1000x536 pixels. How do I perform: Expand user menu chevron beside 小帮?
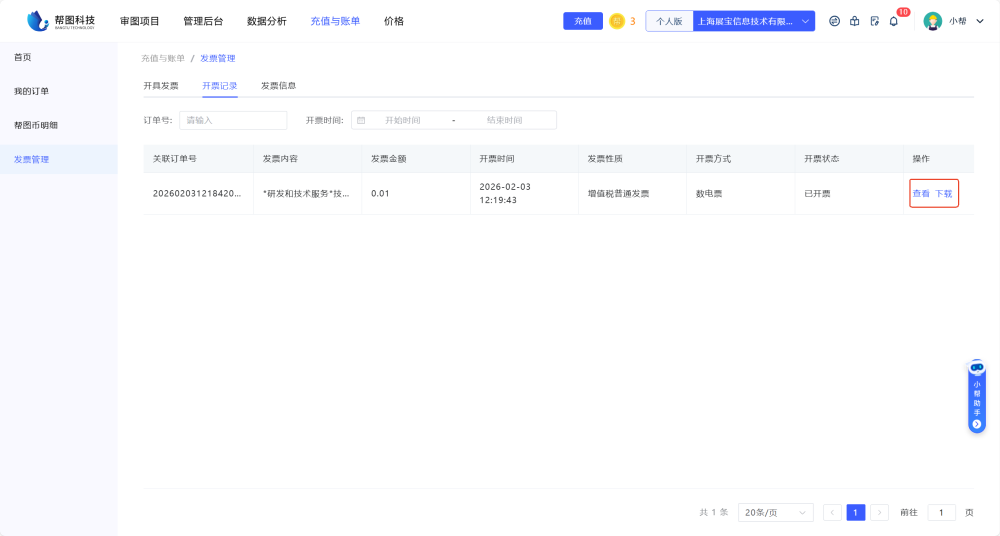(980, 21)
